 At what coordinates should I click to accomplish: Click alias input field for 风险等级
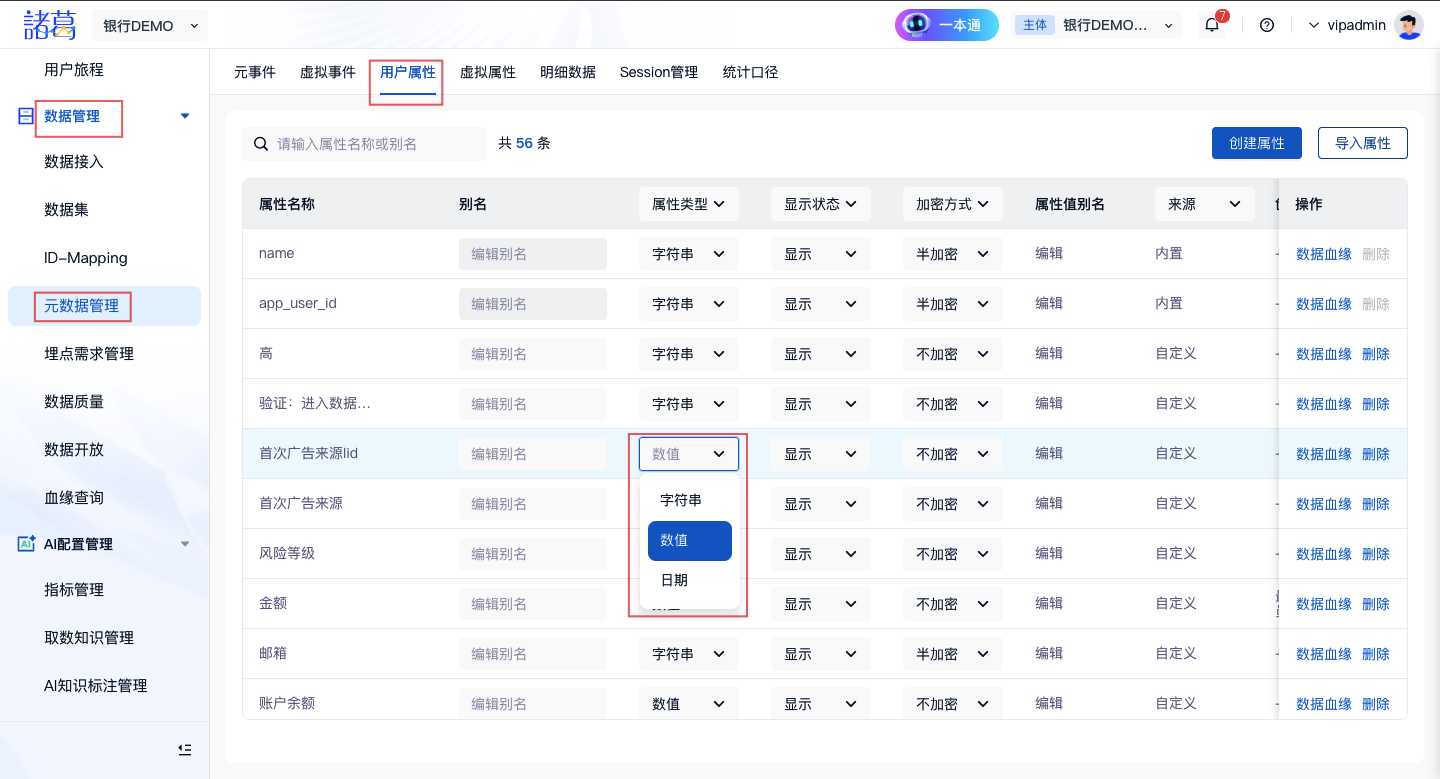532,554
